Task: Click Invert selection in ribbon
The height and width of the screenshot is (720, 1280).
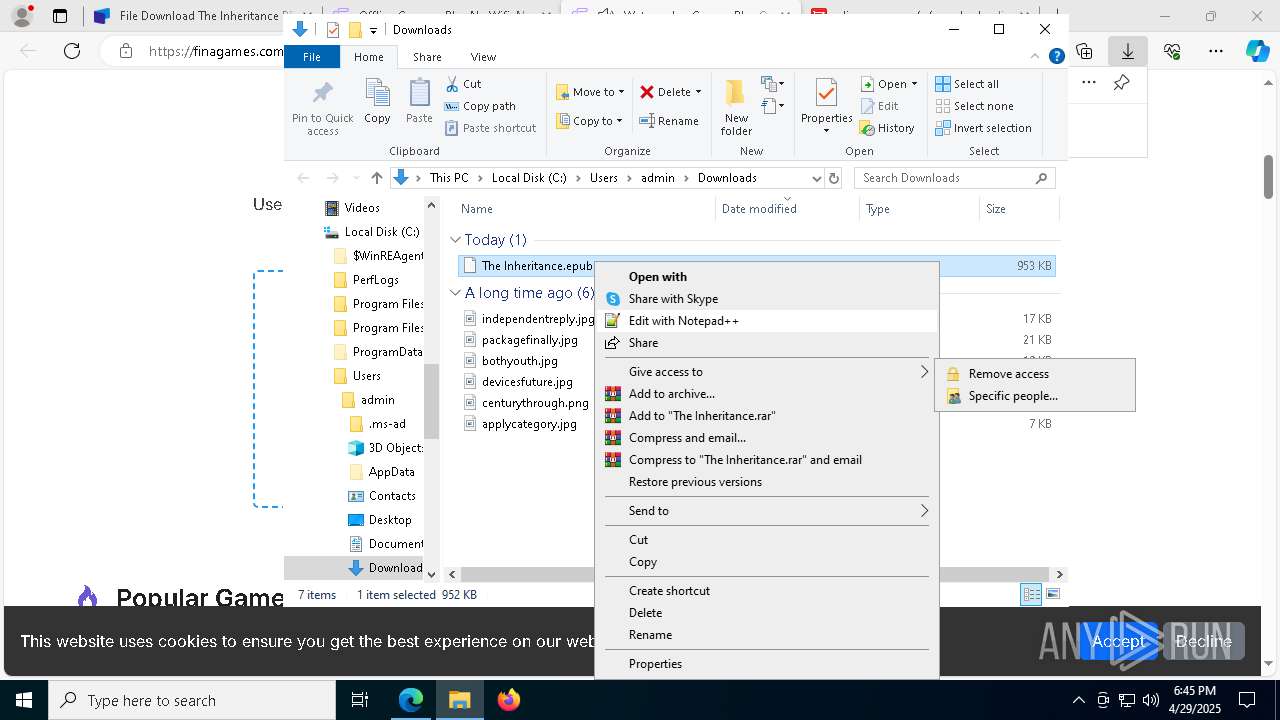Action: 983,128
